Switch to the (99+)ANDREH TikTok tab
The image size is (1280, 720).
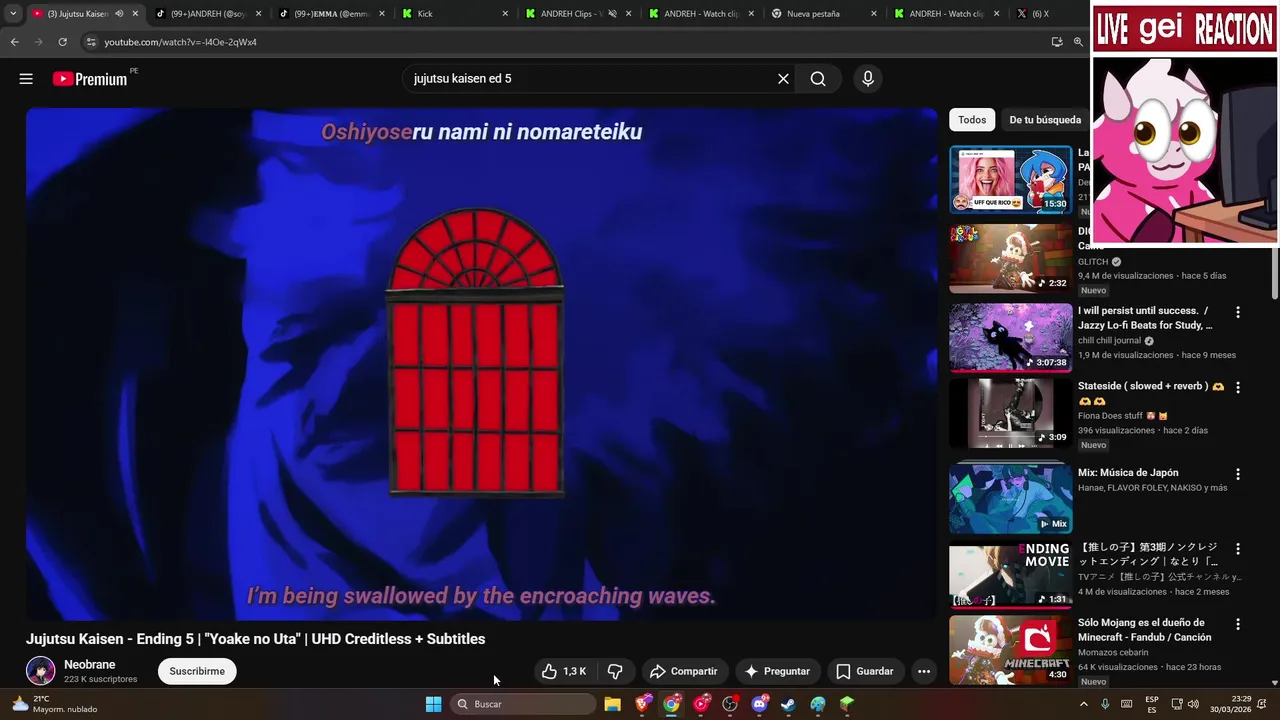(208, 14)
